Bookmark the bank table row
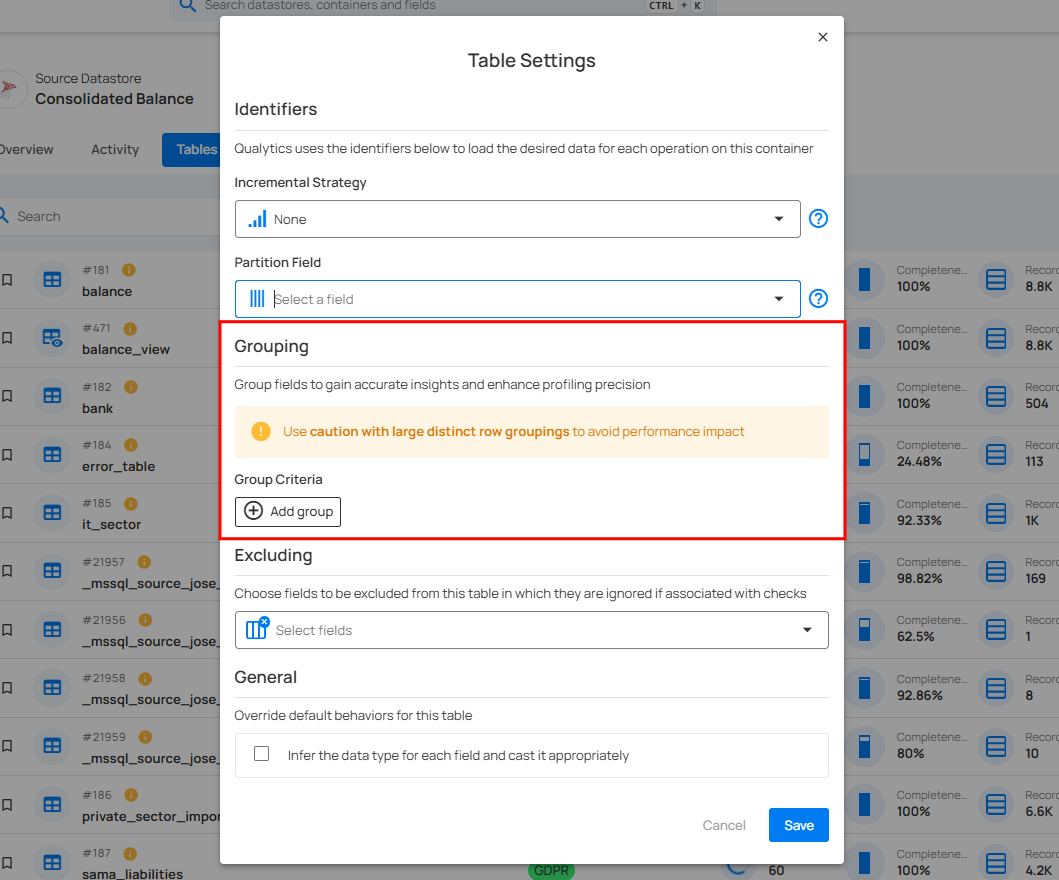This screenshot has width=1059, height=880. click(x=7, y=396)
